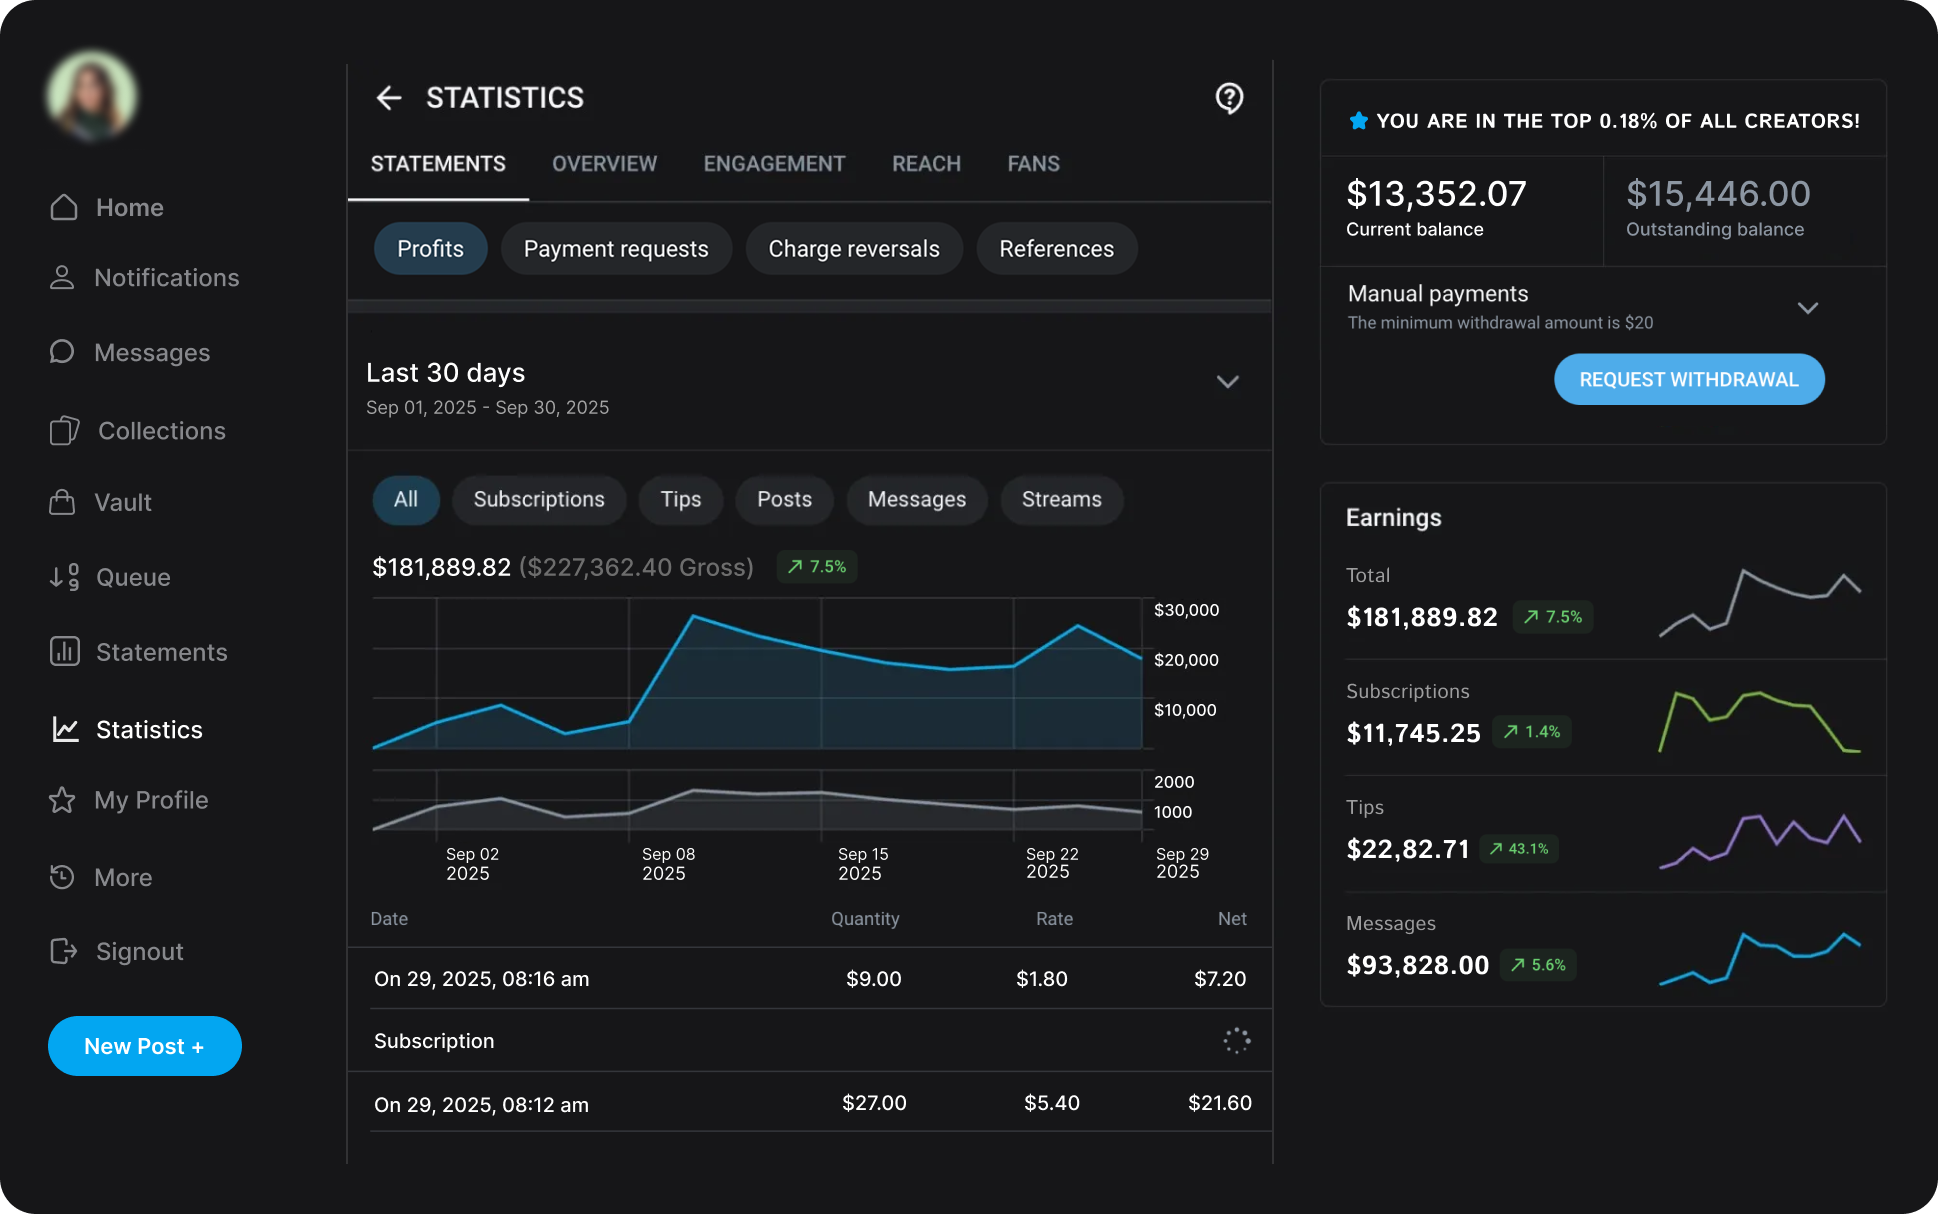Open the help question mark icon
Viewport: 1938px width, 1214px height.
pyautogui.click(x=1229, y=98)
